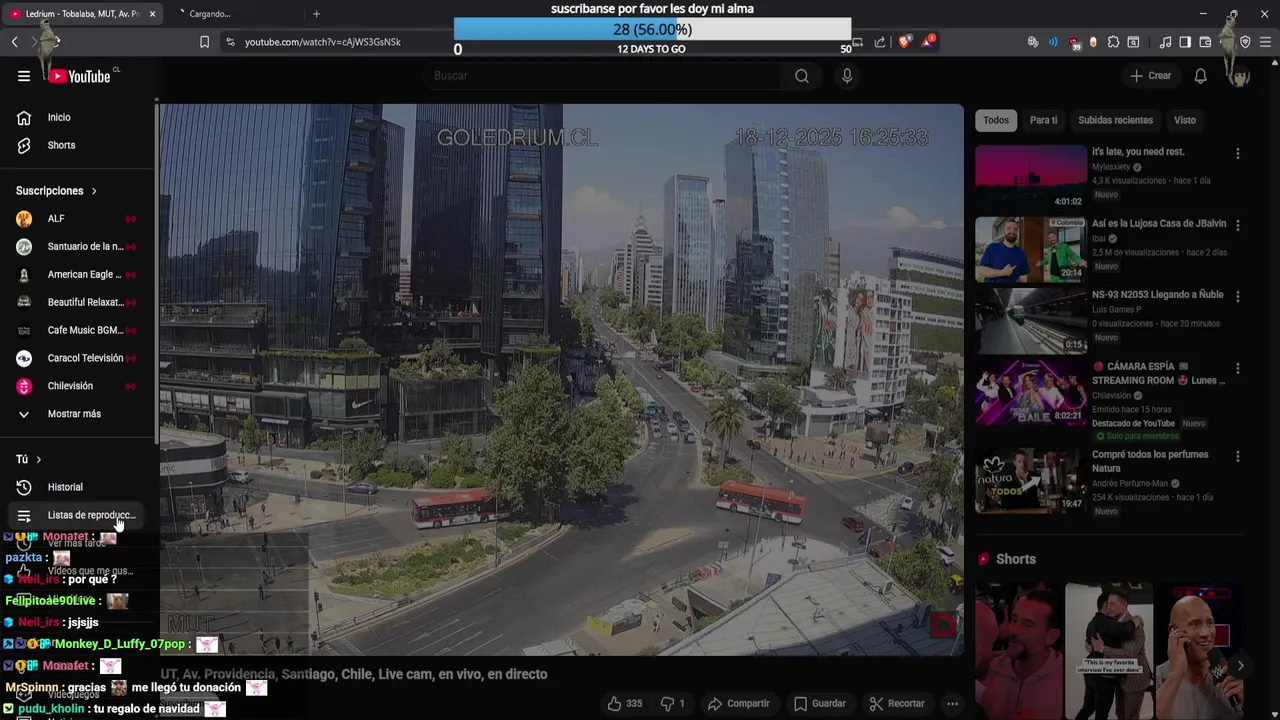
Task: Like the video (335 likes)
Action: 624,704
